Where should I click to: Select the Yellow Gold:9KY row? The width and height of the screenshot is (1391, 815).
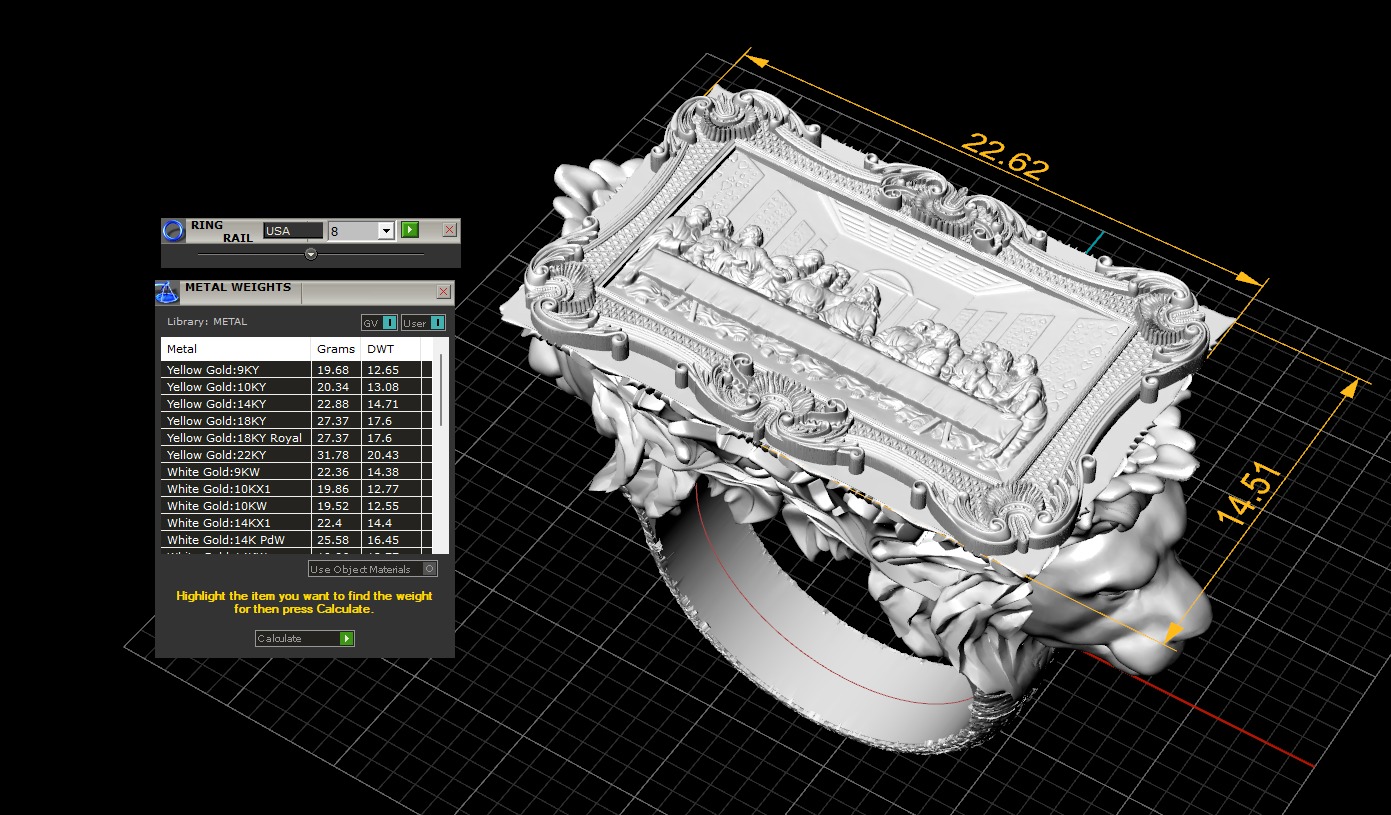(x=297, y=370)
